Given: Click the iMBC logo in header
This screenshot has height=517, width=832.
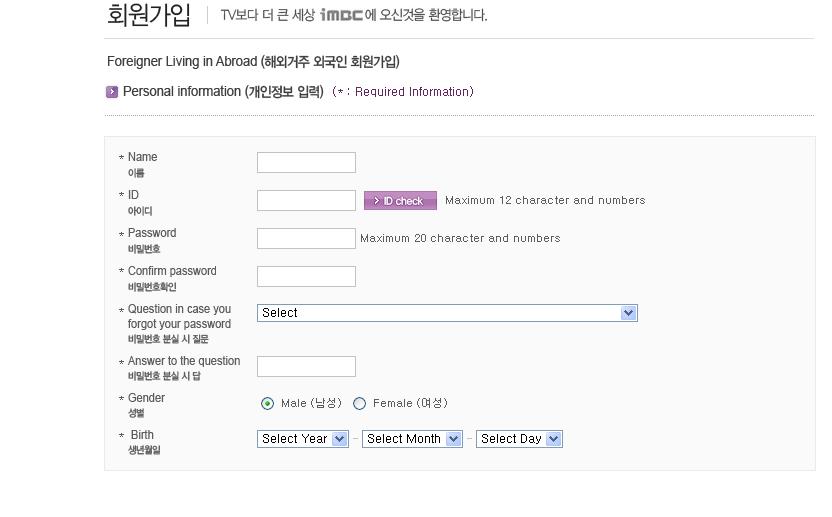Looking at the screenshot, I should [341, 15].
